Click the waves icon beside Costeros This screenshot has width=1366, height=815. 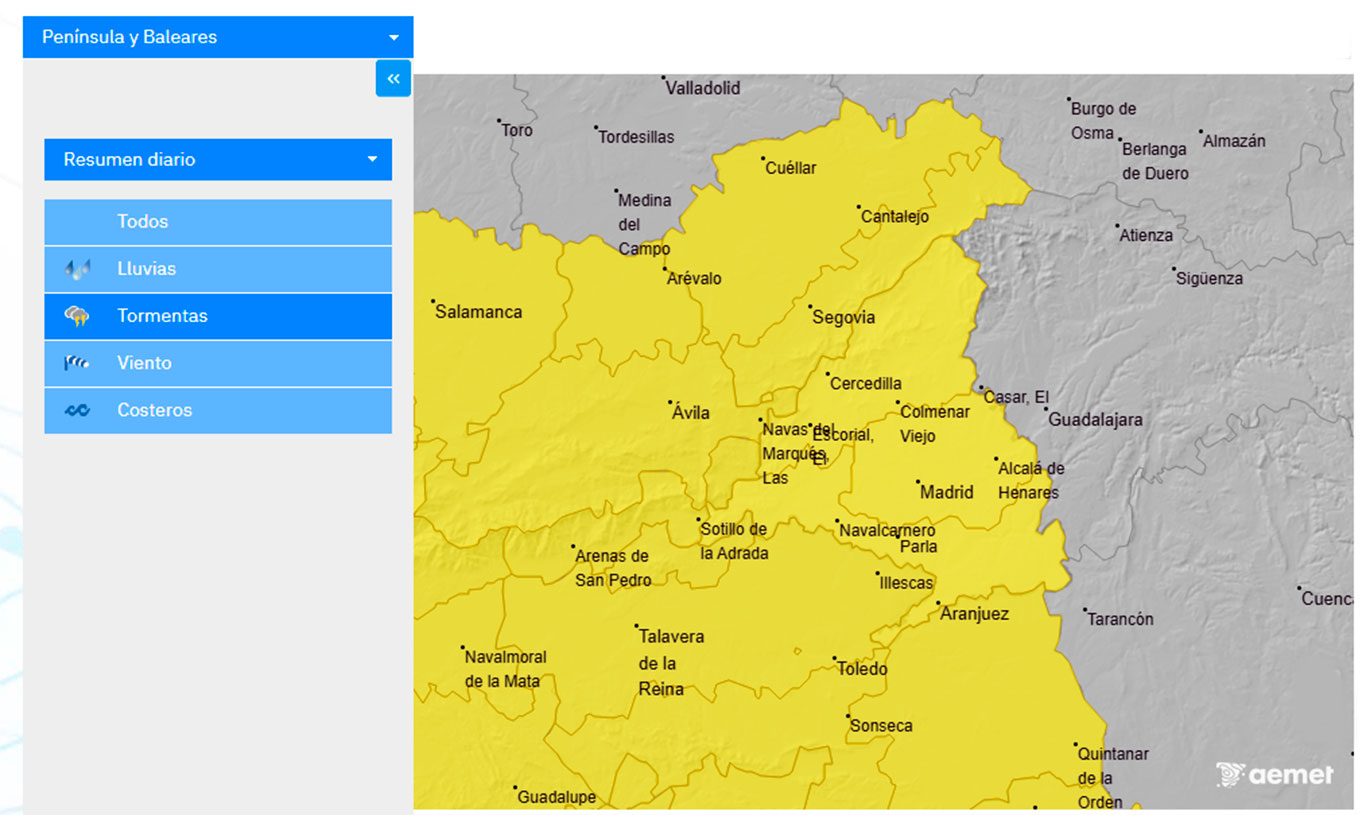tap(77, 410)
